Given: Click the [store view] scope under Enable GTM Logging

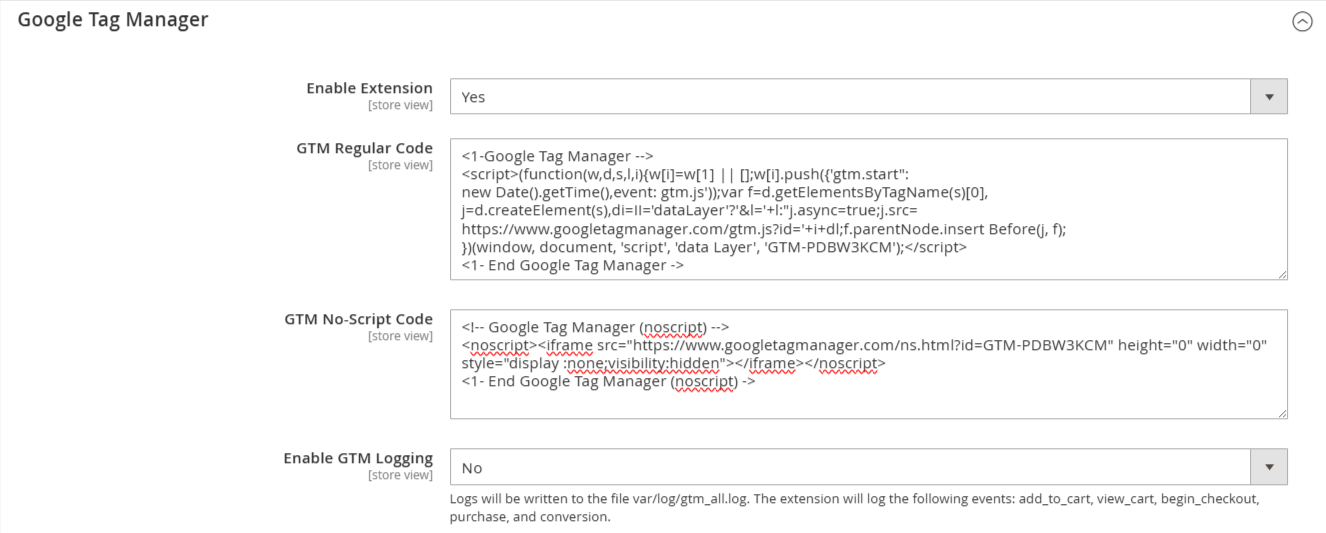Looking at the screenshot, I should point(400,475).
